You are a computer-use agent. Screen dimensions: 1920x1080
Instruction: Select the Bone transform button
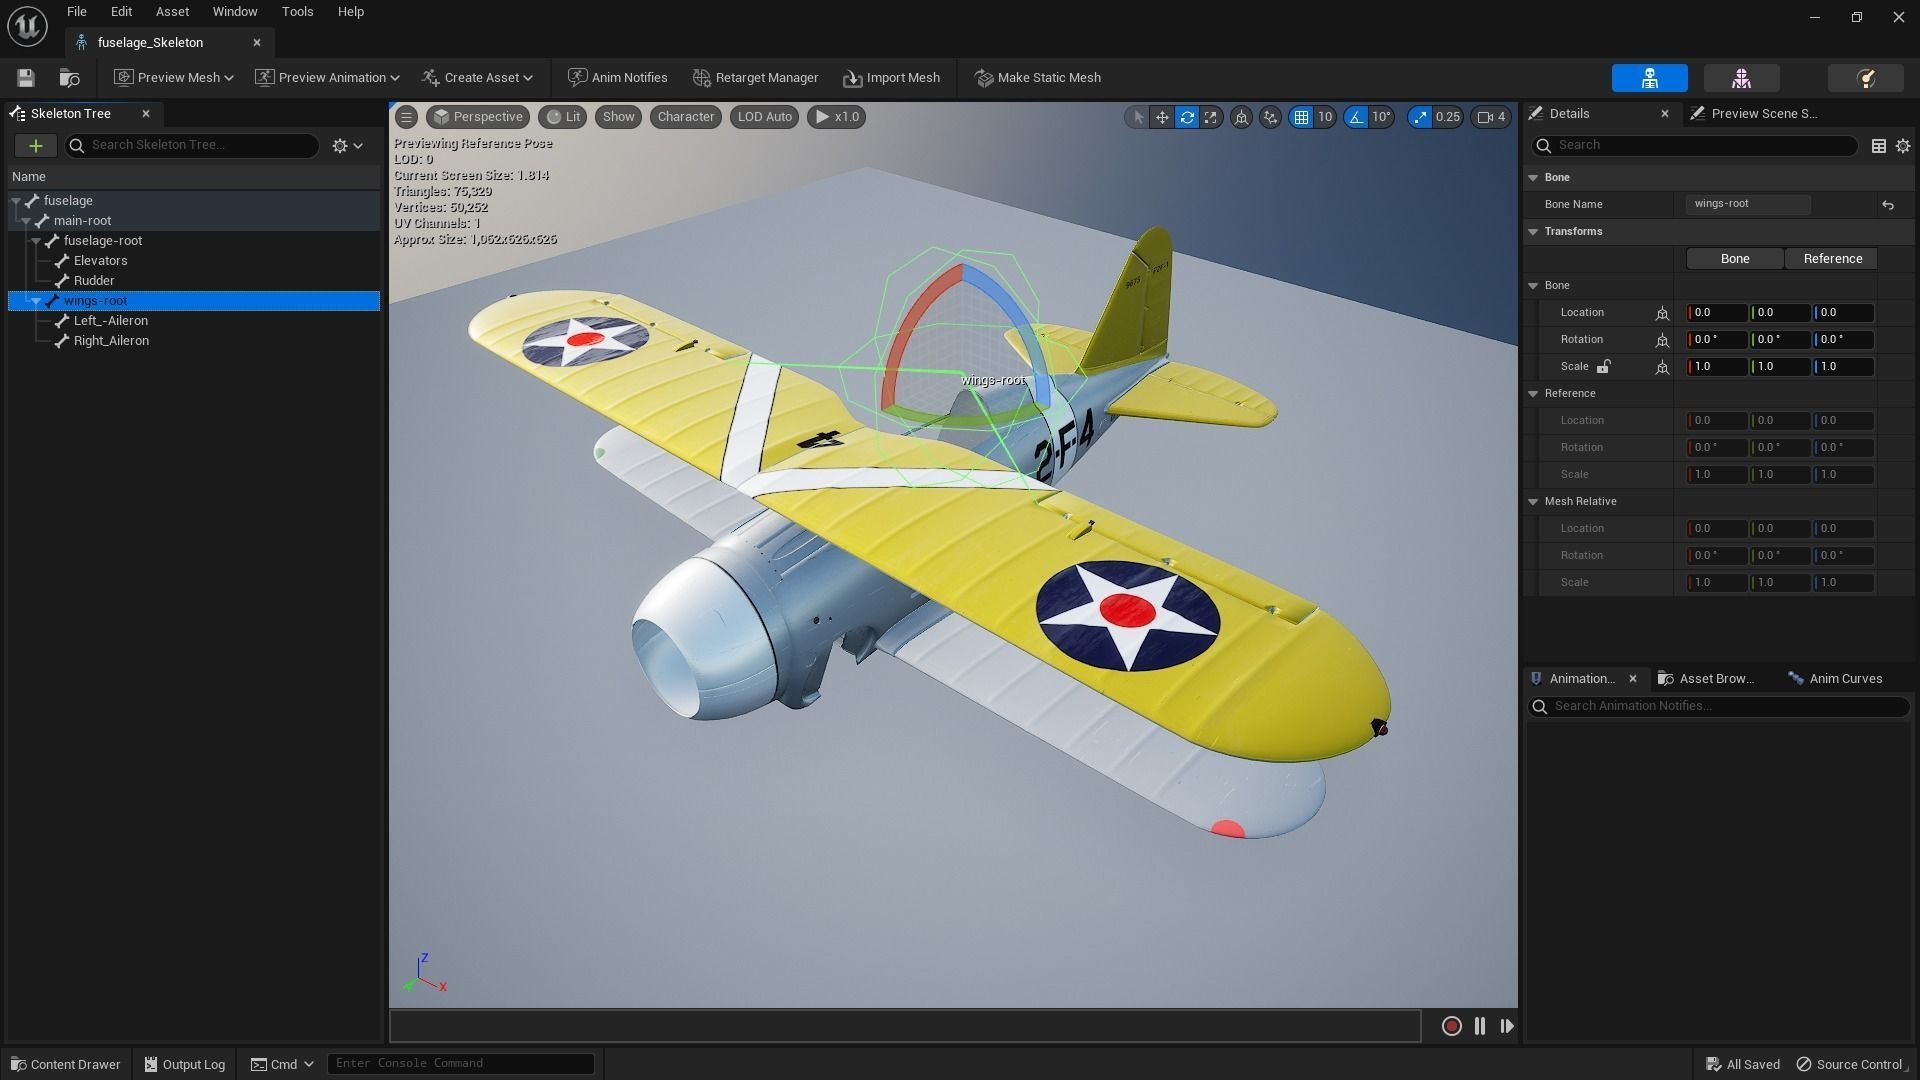click(1735, 259)
